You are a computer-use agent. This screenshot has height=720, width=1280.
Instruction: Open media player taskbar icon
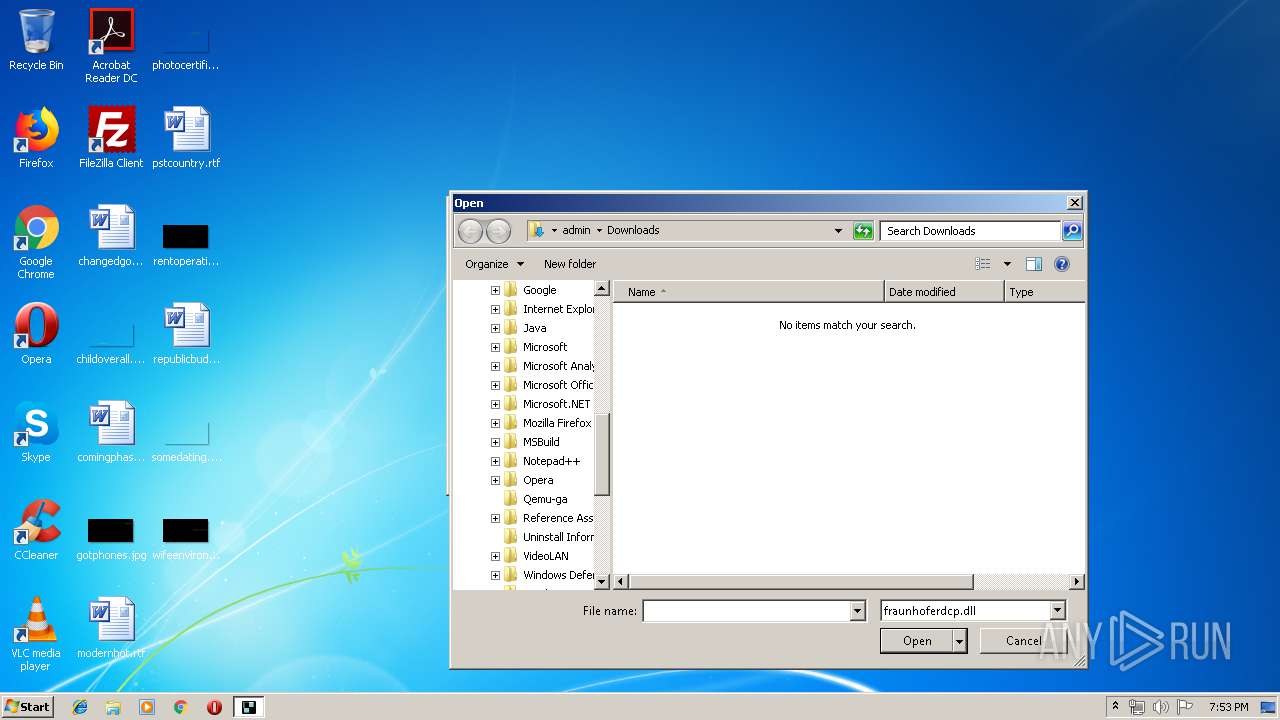147,707
